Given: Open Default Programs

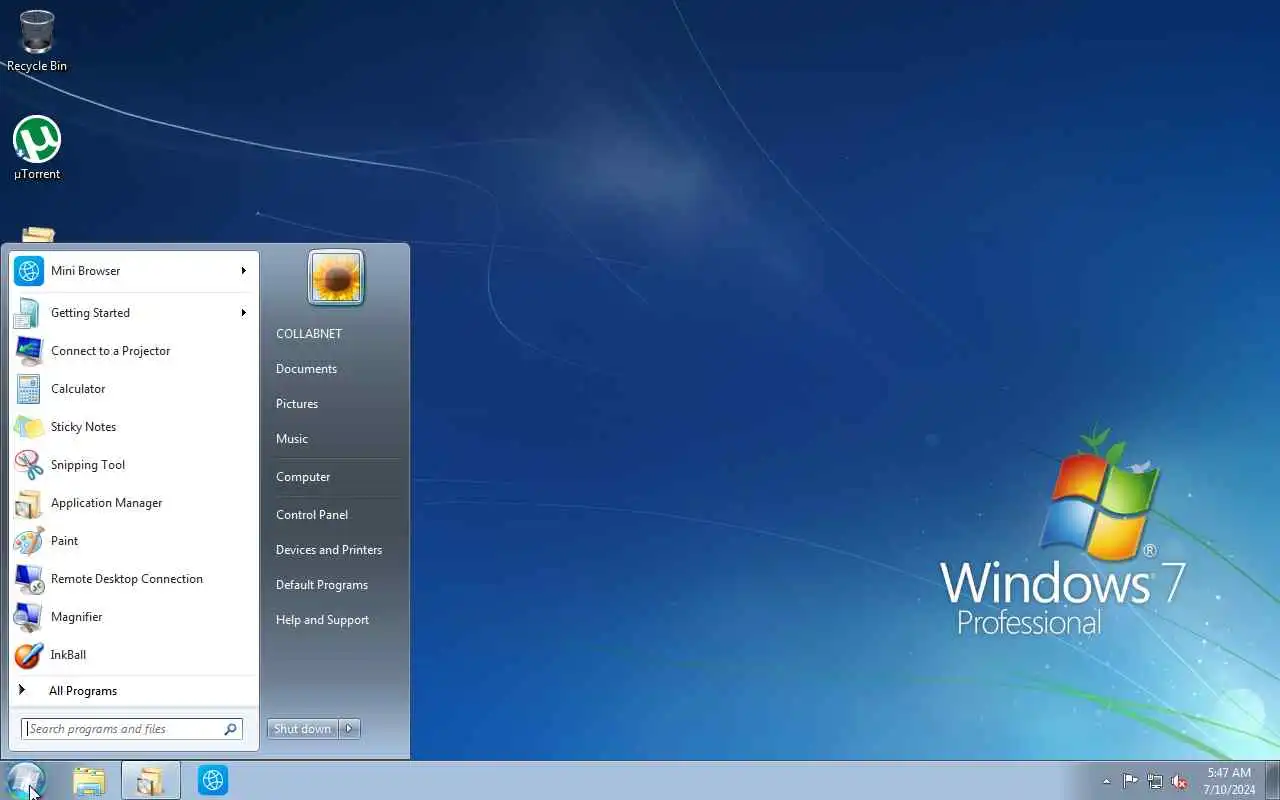Looking at the screenshot, I should click(x=322, y=585).
